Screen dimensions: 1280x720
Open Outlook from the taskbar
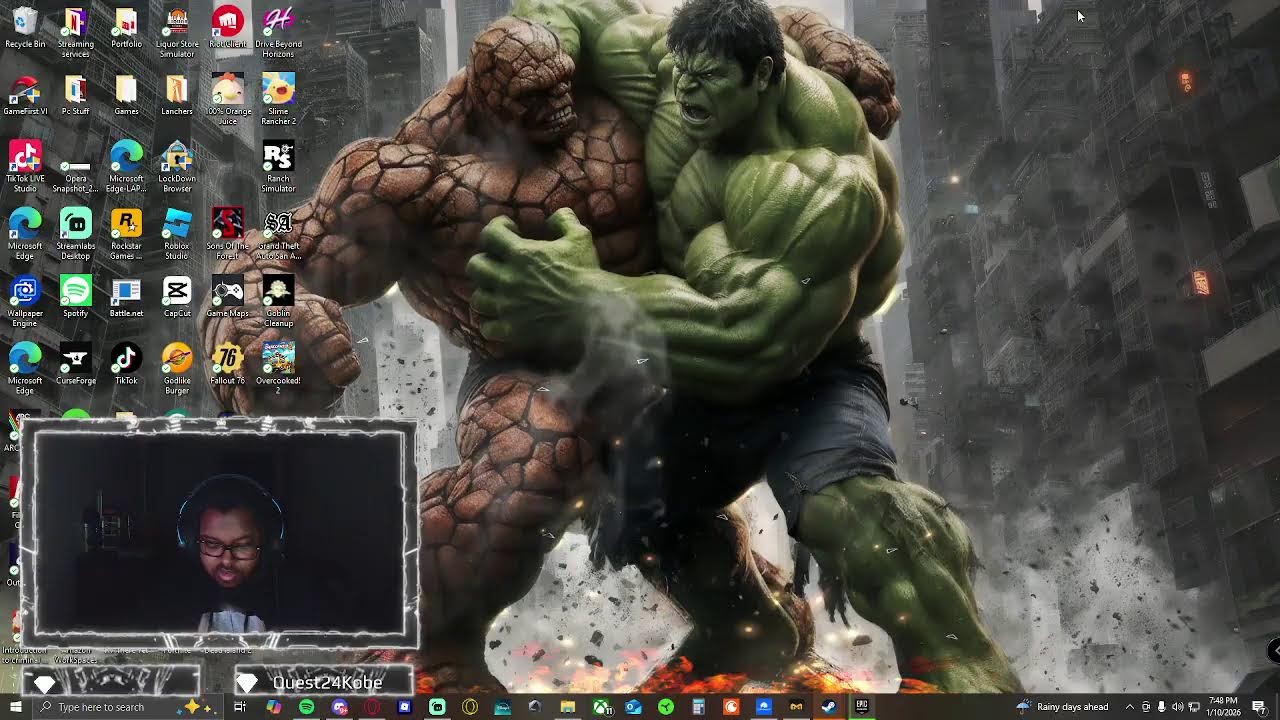point(633,707)
